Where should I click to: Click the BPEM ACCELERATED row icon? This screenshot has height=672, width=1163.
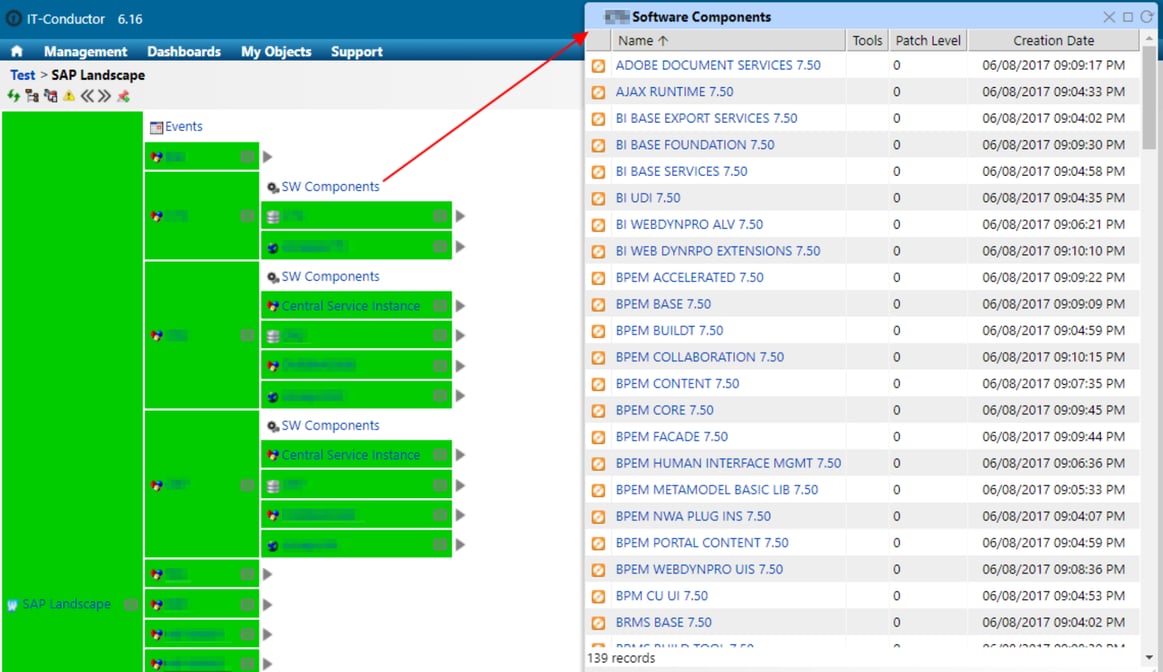(598, 278)
